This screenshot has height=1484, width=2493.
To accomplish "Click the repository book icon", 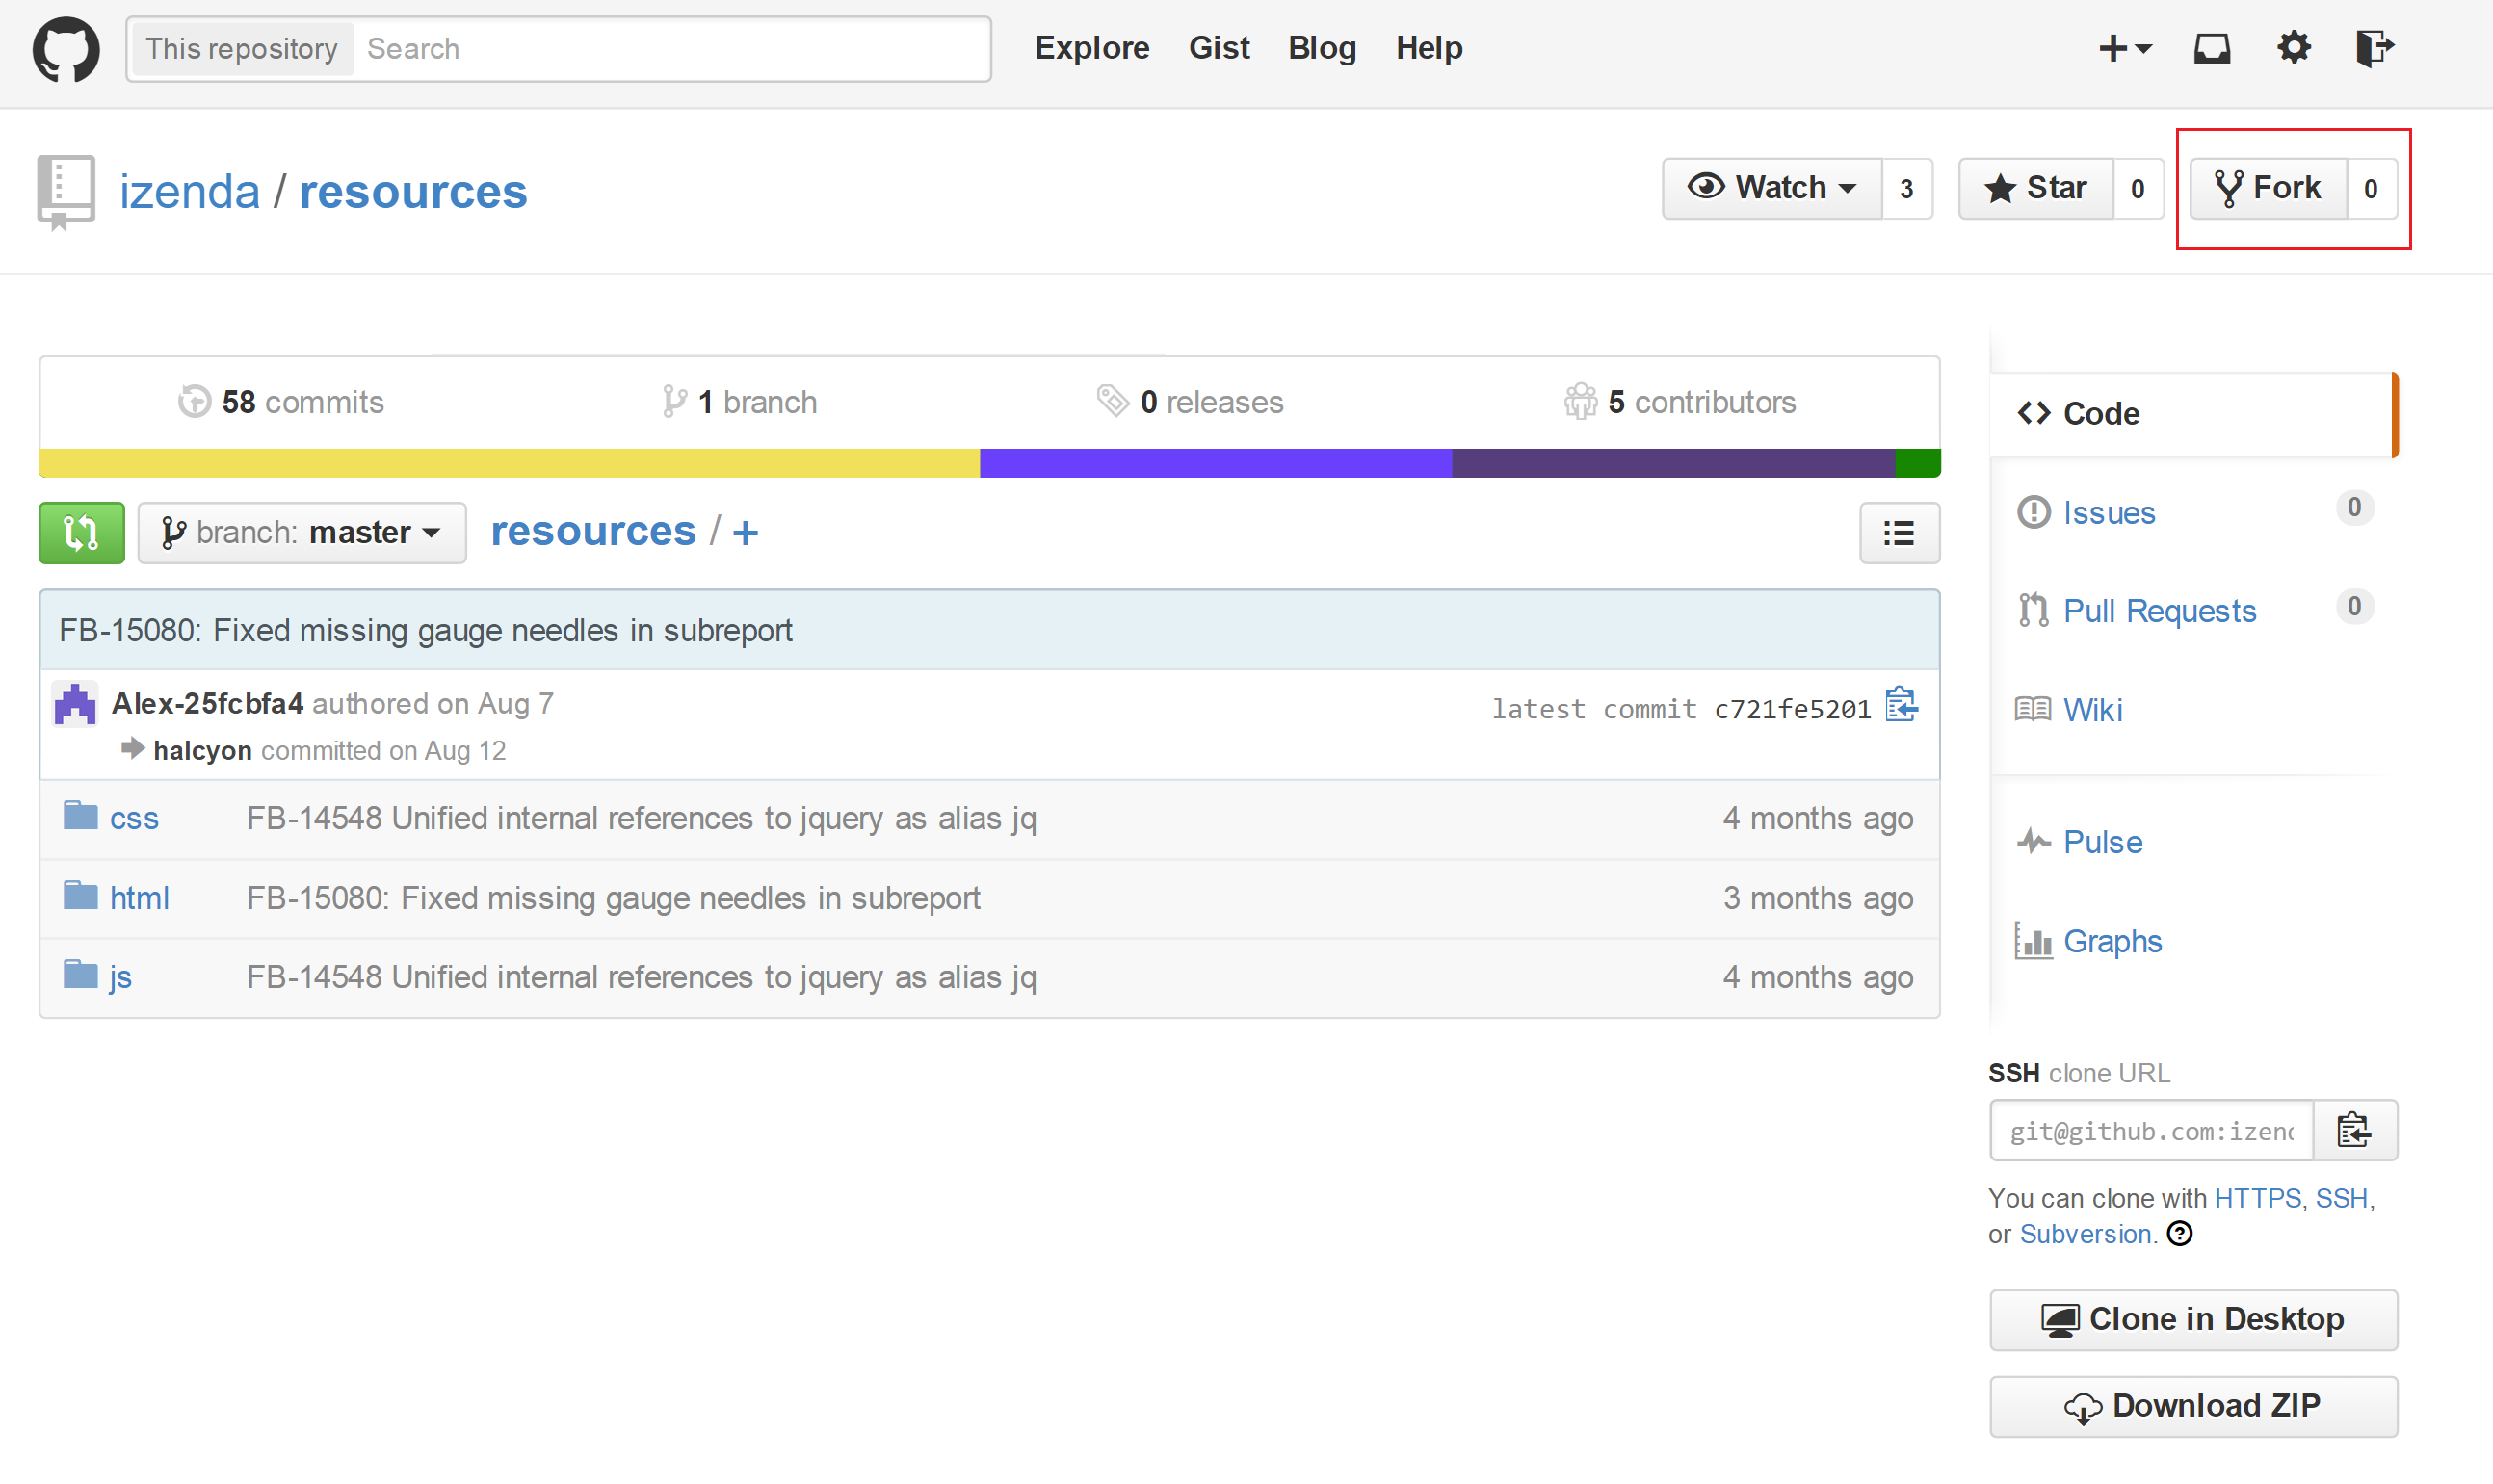I will (x=66, y=192).
